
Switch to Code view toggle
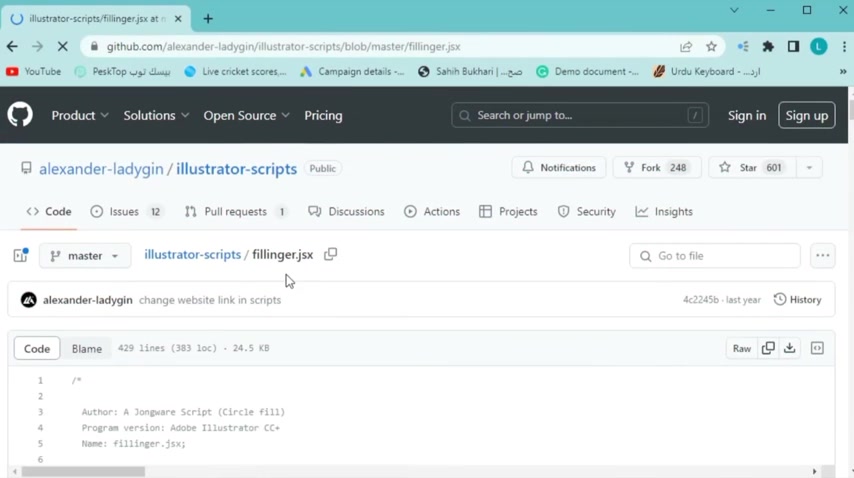(x=37, y=348)
